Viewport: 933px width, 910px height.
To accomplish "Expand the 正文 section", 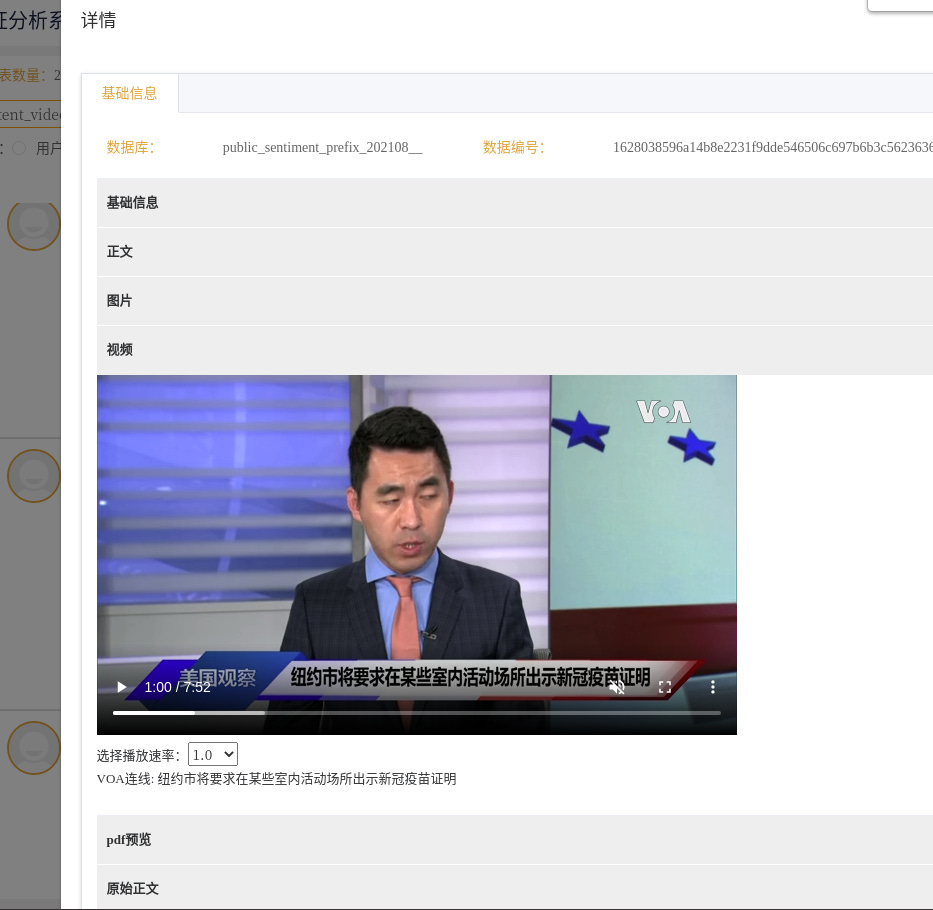I will click(x=515, y=252).
